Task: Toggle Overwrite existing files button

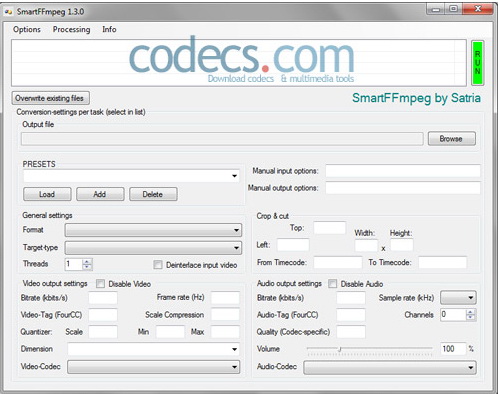Action: coord(50,98)
